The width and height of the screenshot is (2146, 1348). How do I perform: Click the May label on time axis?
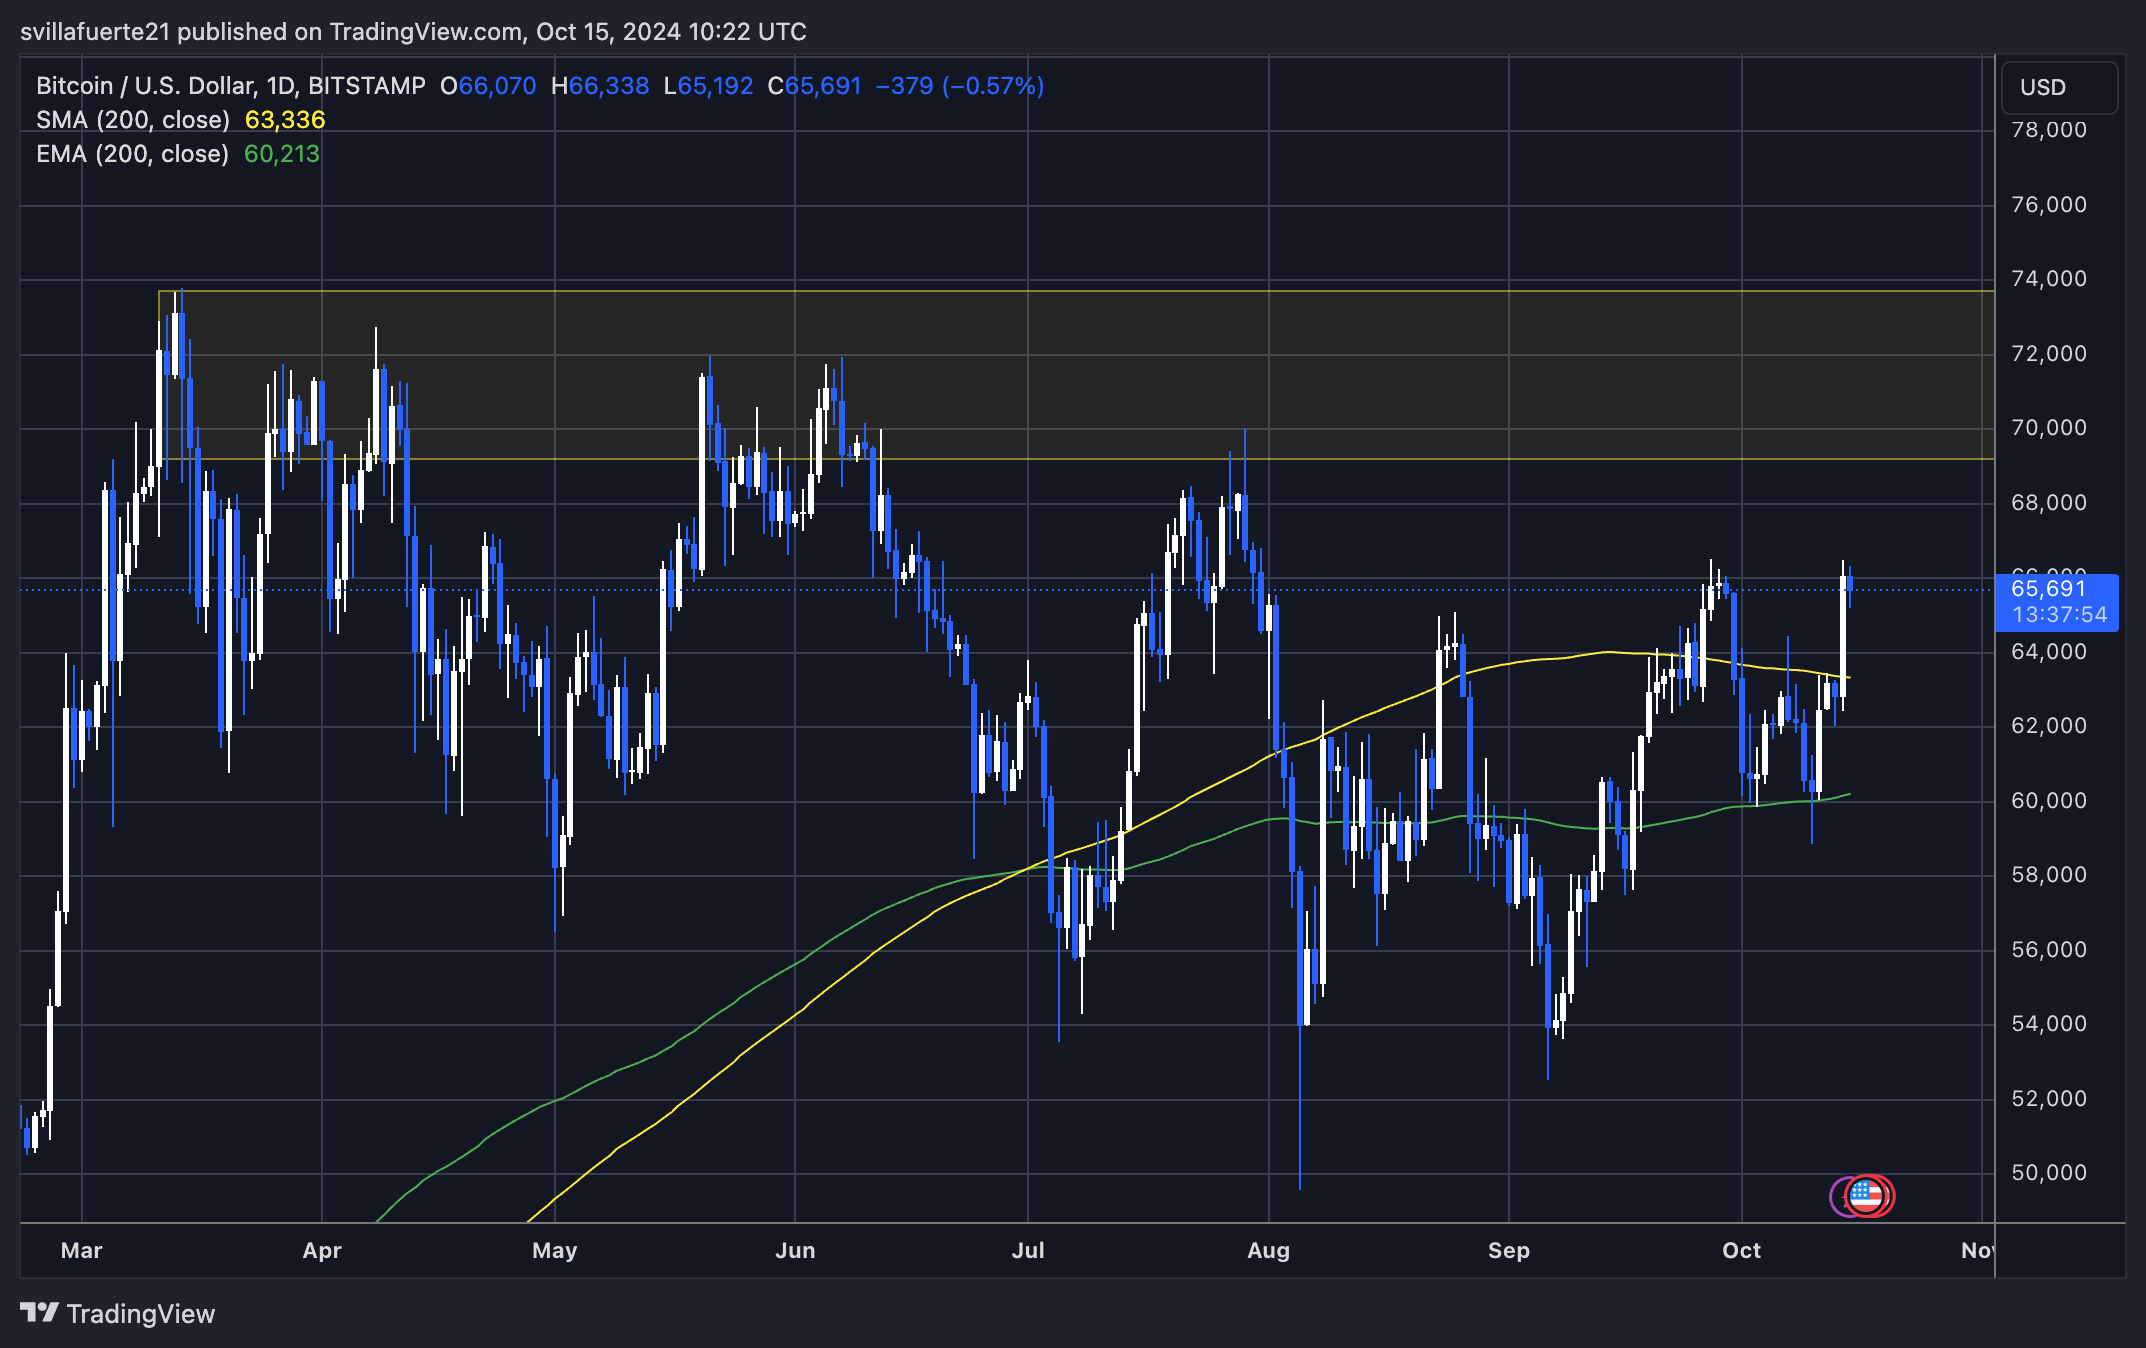(x=554, y=1250)
